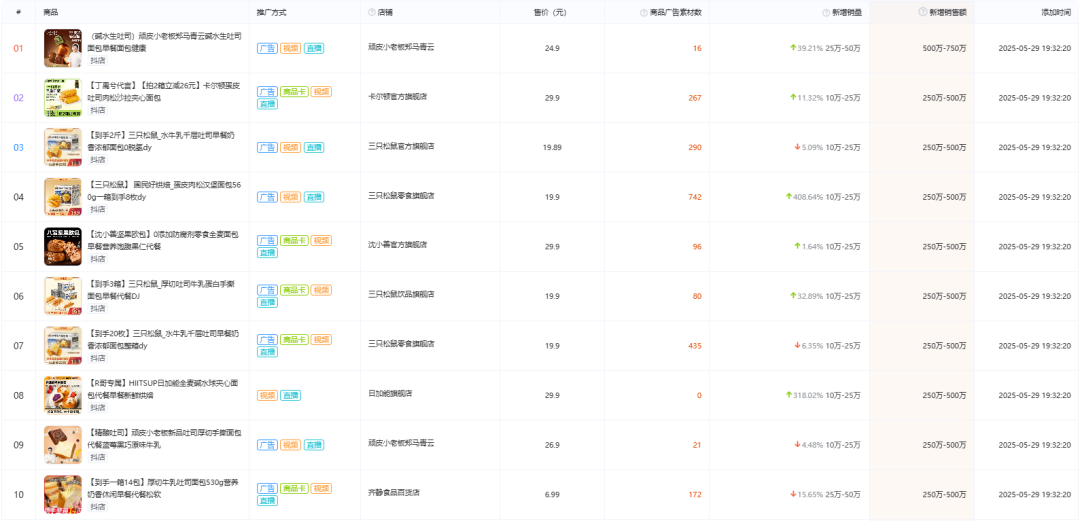Open the product thumbnail in row 01
The height and width of the screenshot is (521, 1080).
[x=63, y=48]
